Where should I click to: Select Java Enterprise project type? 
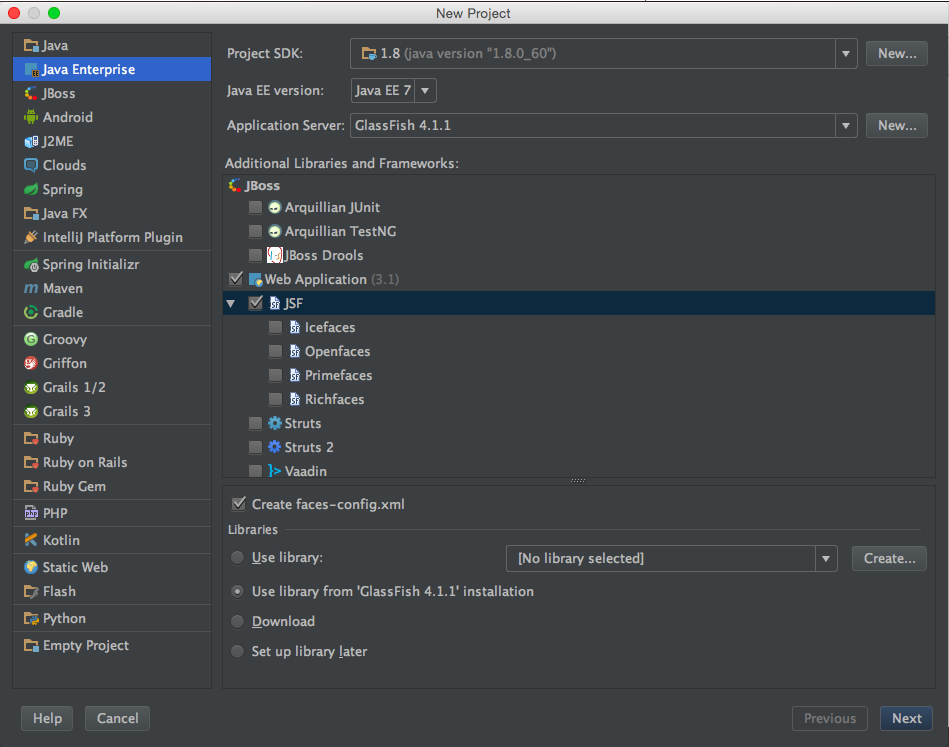coord(112,69)
